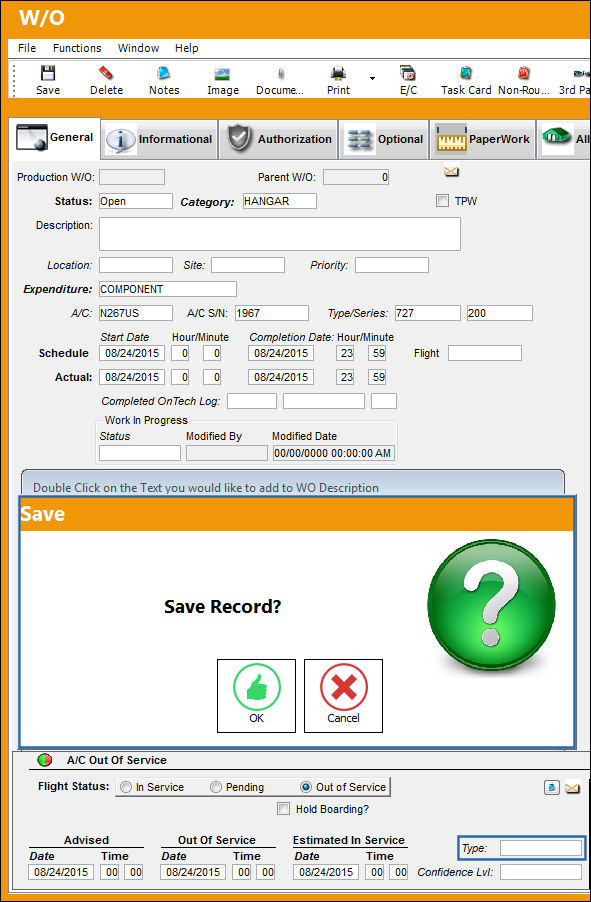Click the Actual Start Date field

pyautogui.click(x=132, y=377)
